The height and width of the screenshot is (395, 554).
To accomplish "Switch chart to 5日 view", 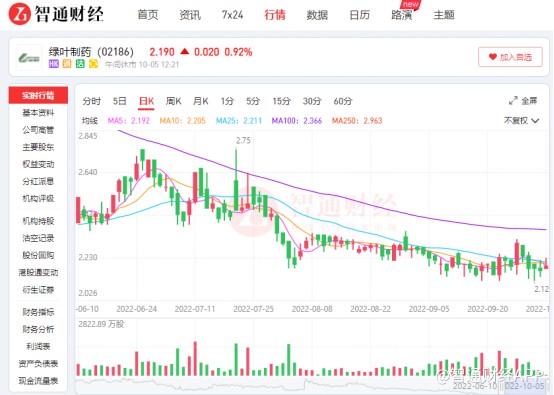I will pos(119,101).
